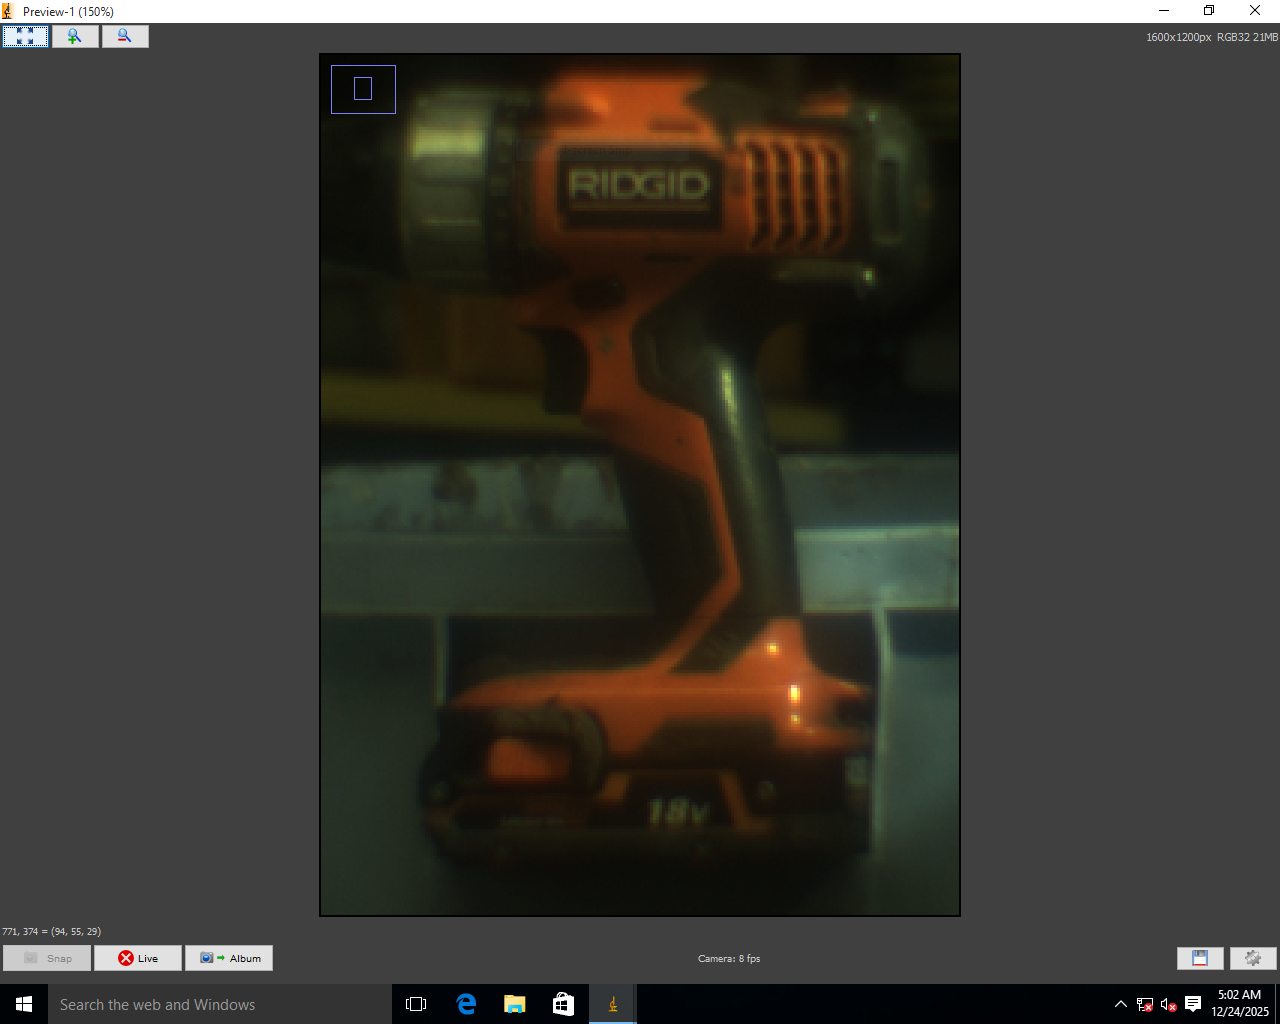
Task: Open the Windows Start menu
Action: [24, 1004]
